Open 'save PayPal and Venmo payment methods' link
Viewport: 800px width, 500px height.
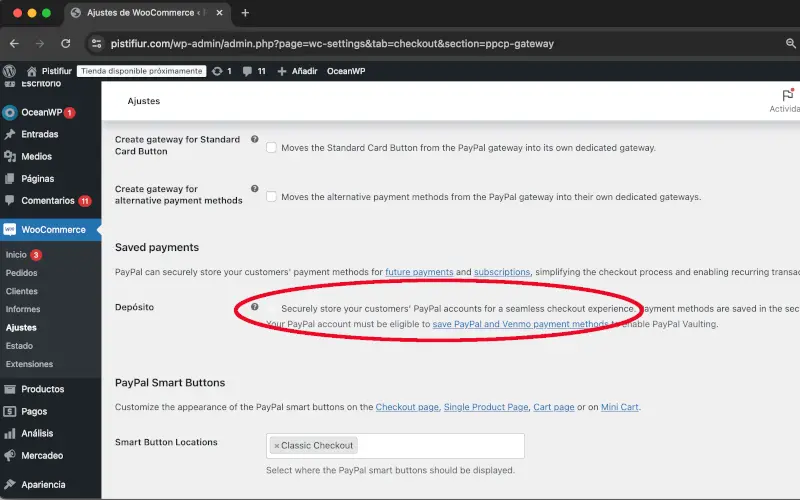(520, 324)
